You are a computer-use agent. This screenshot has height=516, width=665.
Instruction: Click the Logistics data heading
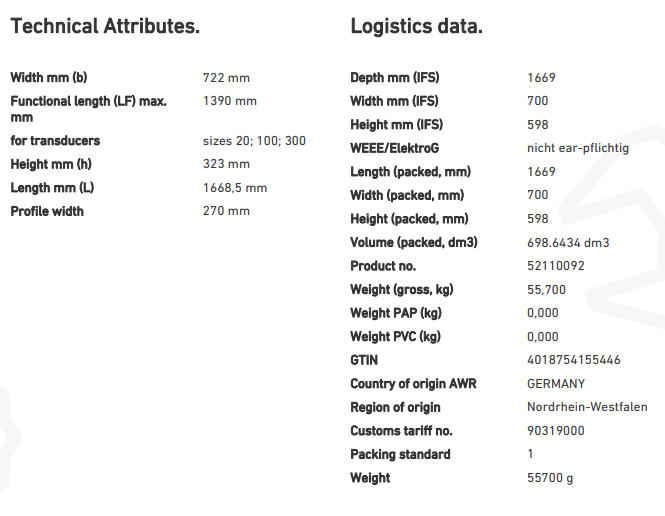(416, 27)
